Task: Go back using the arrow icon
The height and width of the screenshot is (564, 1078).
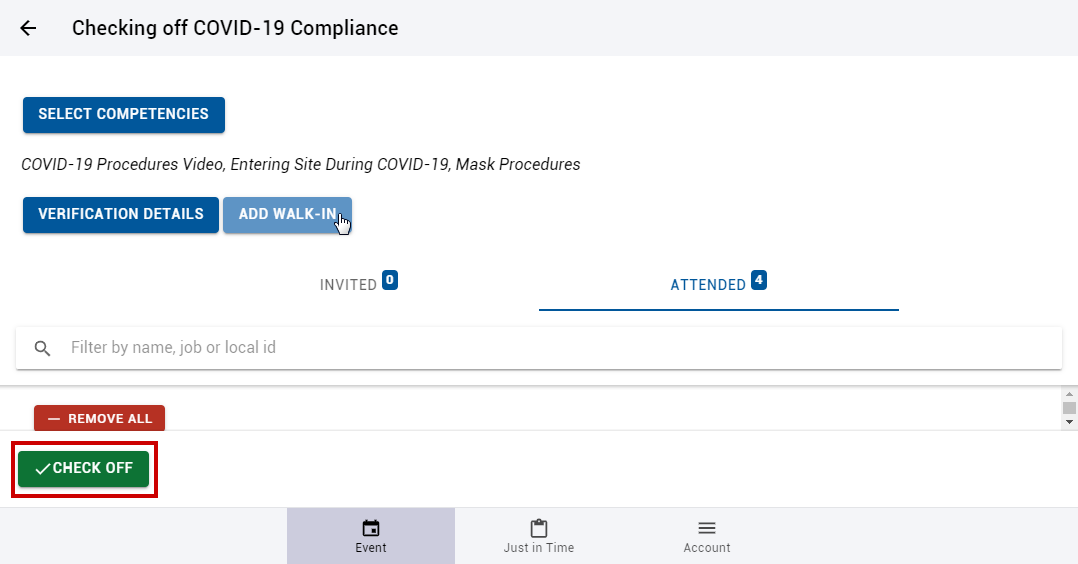Action: [28, 28]
